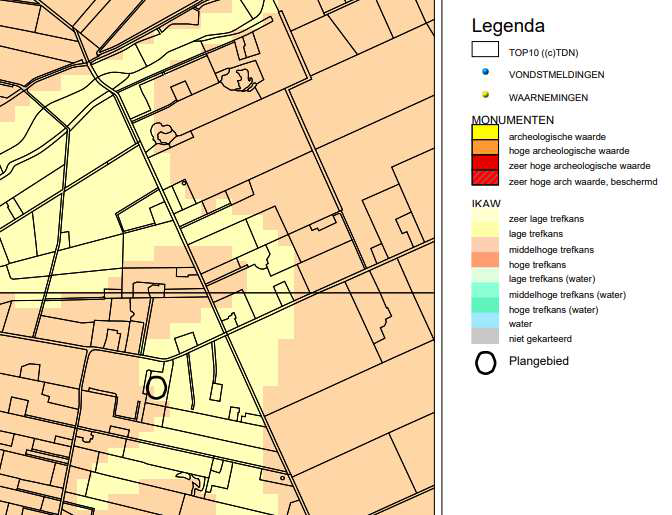Click the 'zeer hoge arch waarde, beschermd' text
Viewport: 672px width, 515px height.
pyautogui.click(x=583, y=182)
